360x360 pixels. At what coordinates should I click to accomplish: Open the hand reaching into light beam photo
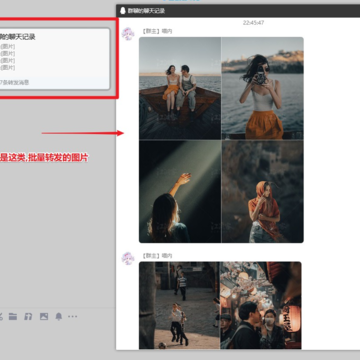(x=180, y=191)
